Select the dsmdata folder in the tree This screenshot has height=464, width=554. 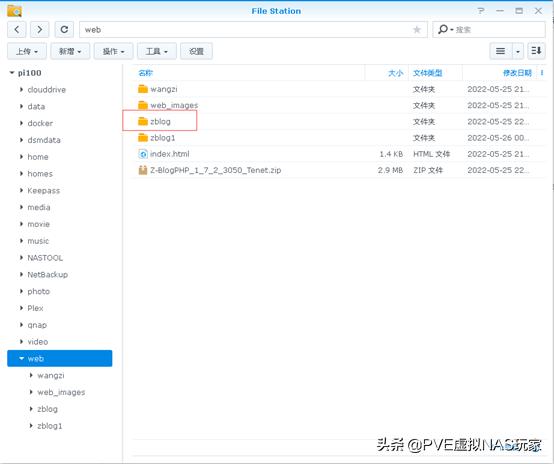pyautogui.click(x=44, y=140)
